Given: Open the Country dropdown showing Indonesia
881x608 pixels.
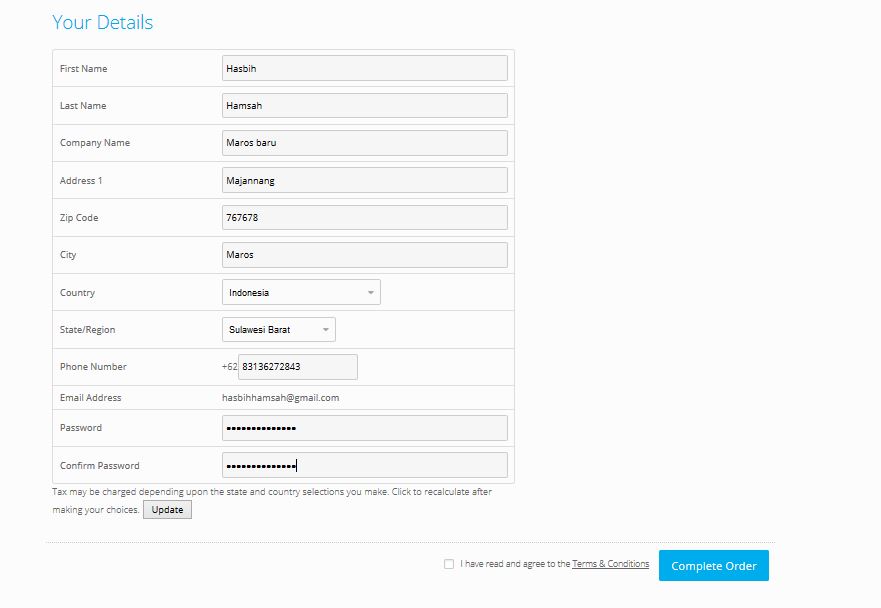Looking at the screenshot, I should (300, 292).
